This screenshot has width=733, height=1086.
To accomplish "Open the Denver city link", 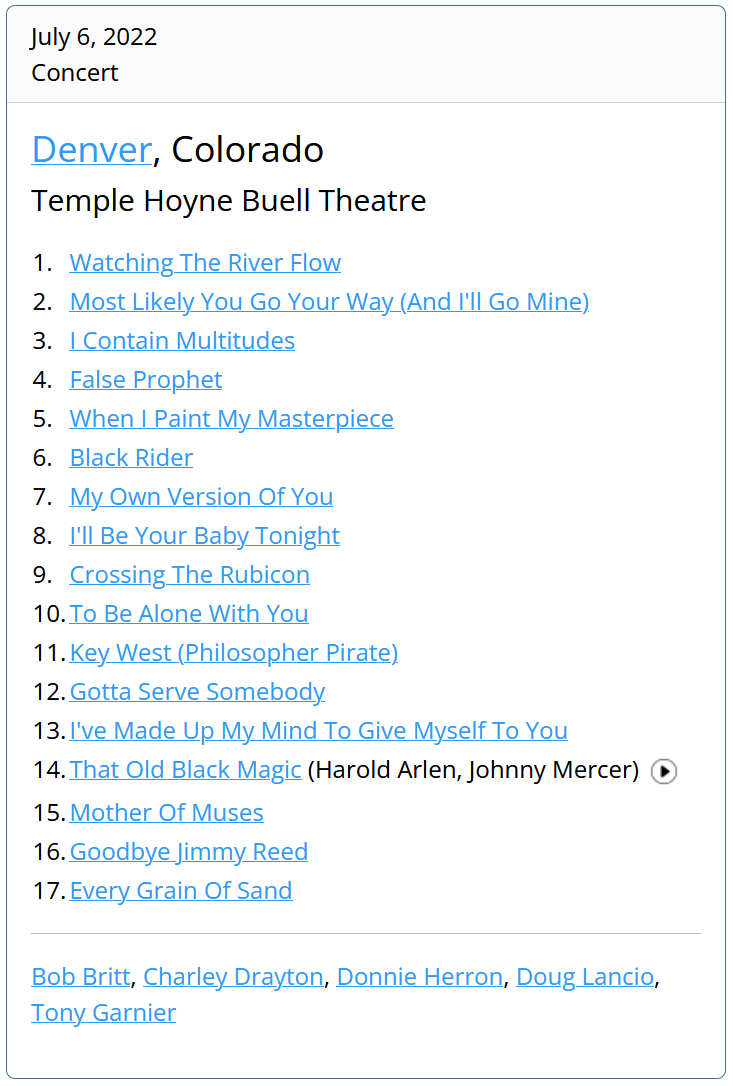I will (x=91, y=150).
